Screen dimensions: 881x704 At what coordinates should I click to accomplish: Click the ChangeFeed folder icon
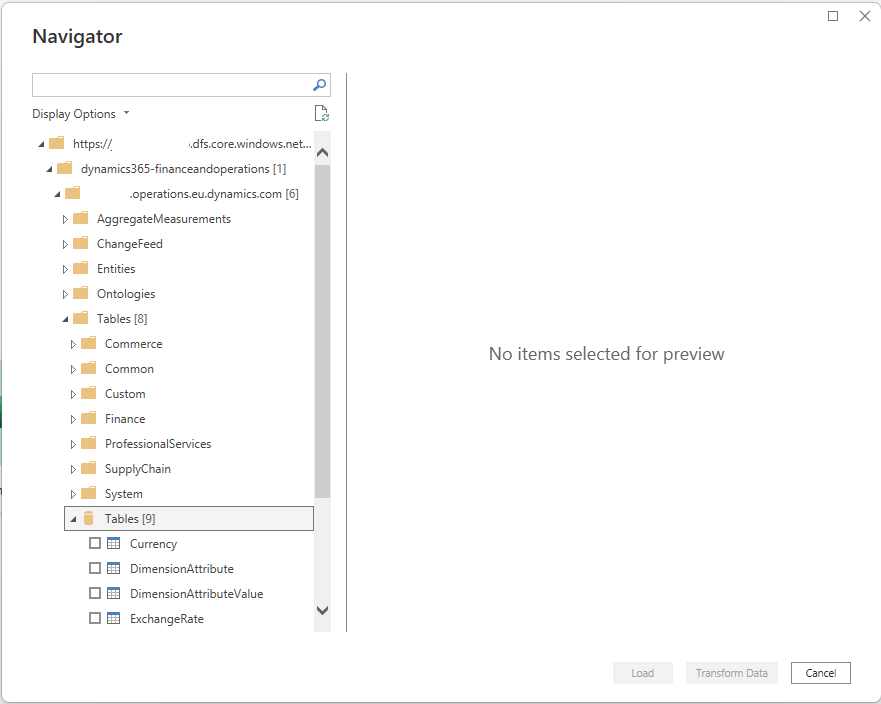[80, 243]
